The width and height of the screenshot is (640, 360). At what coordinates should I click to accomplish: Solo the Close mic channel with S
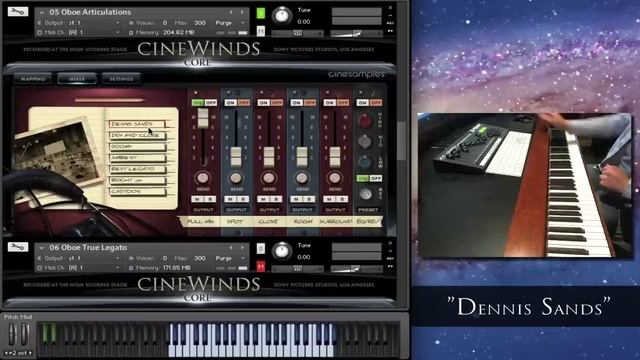[276, 199]
